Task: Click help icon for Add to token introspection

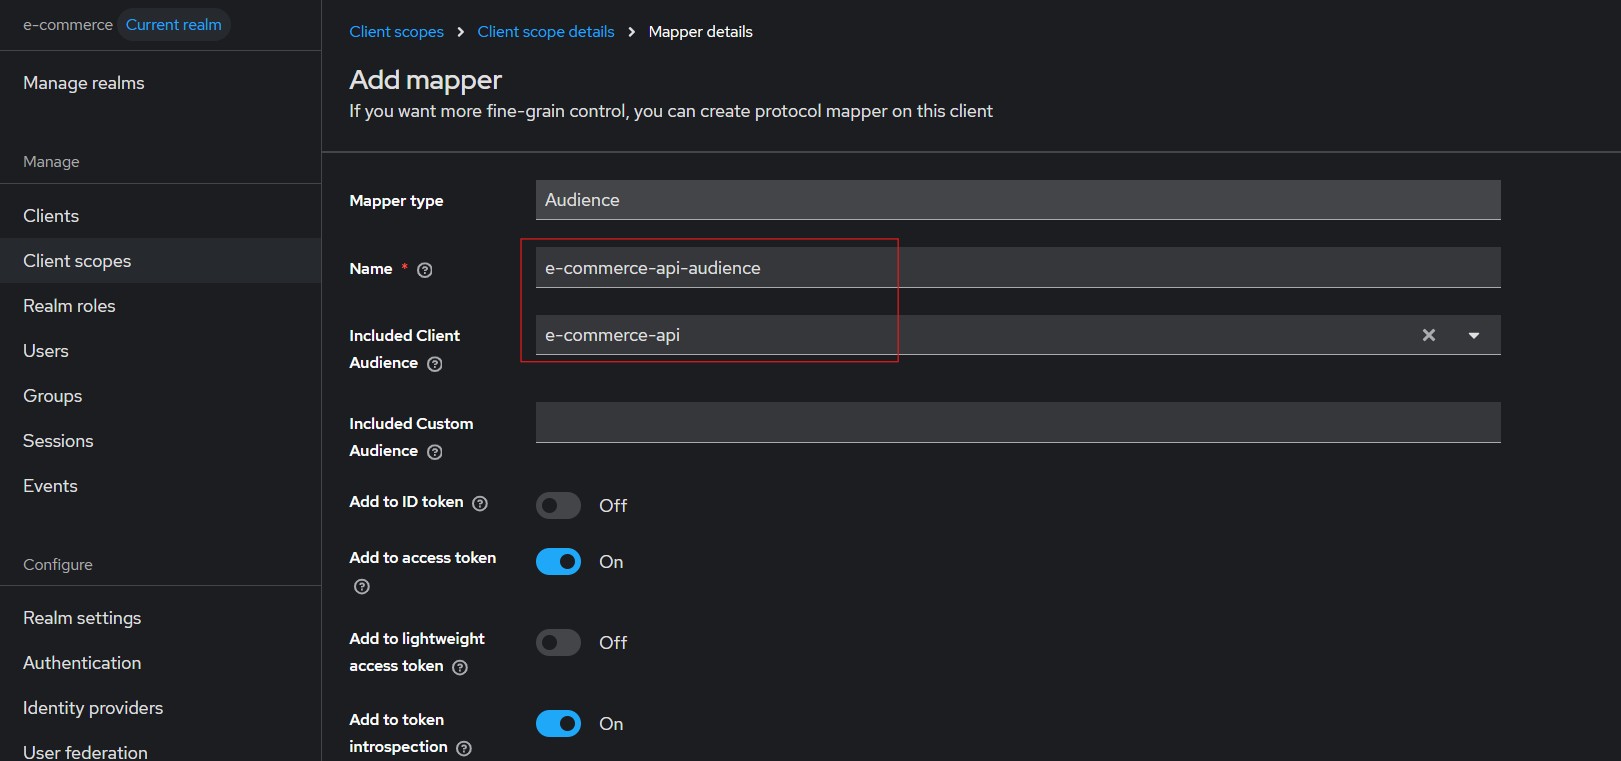Action: point(464,748)
